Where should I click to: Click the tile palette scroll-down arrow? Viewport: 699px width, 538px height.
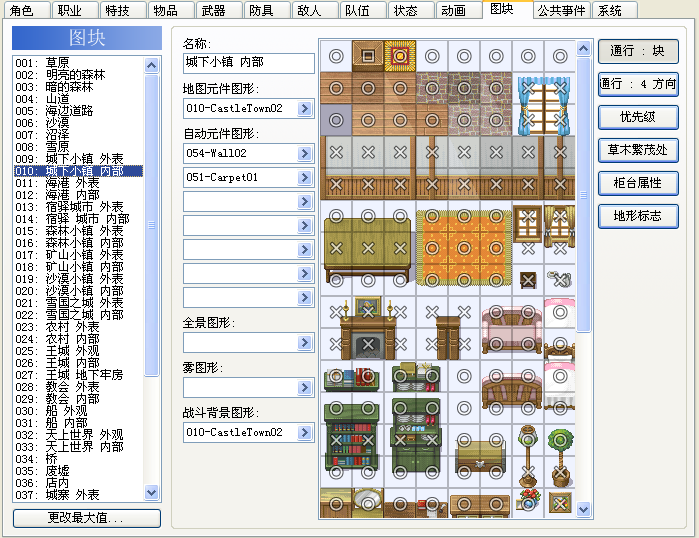(x=583, y=509)
